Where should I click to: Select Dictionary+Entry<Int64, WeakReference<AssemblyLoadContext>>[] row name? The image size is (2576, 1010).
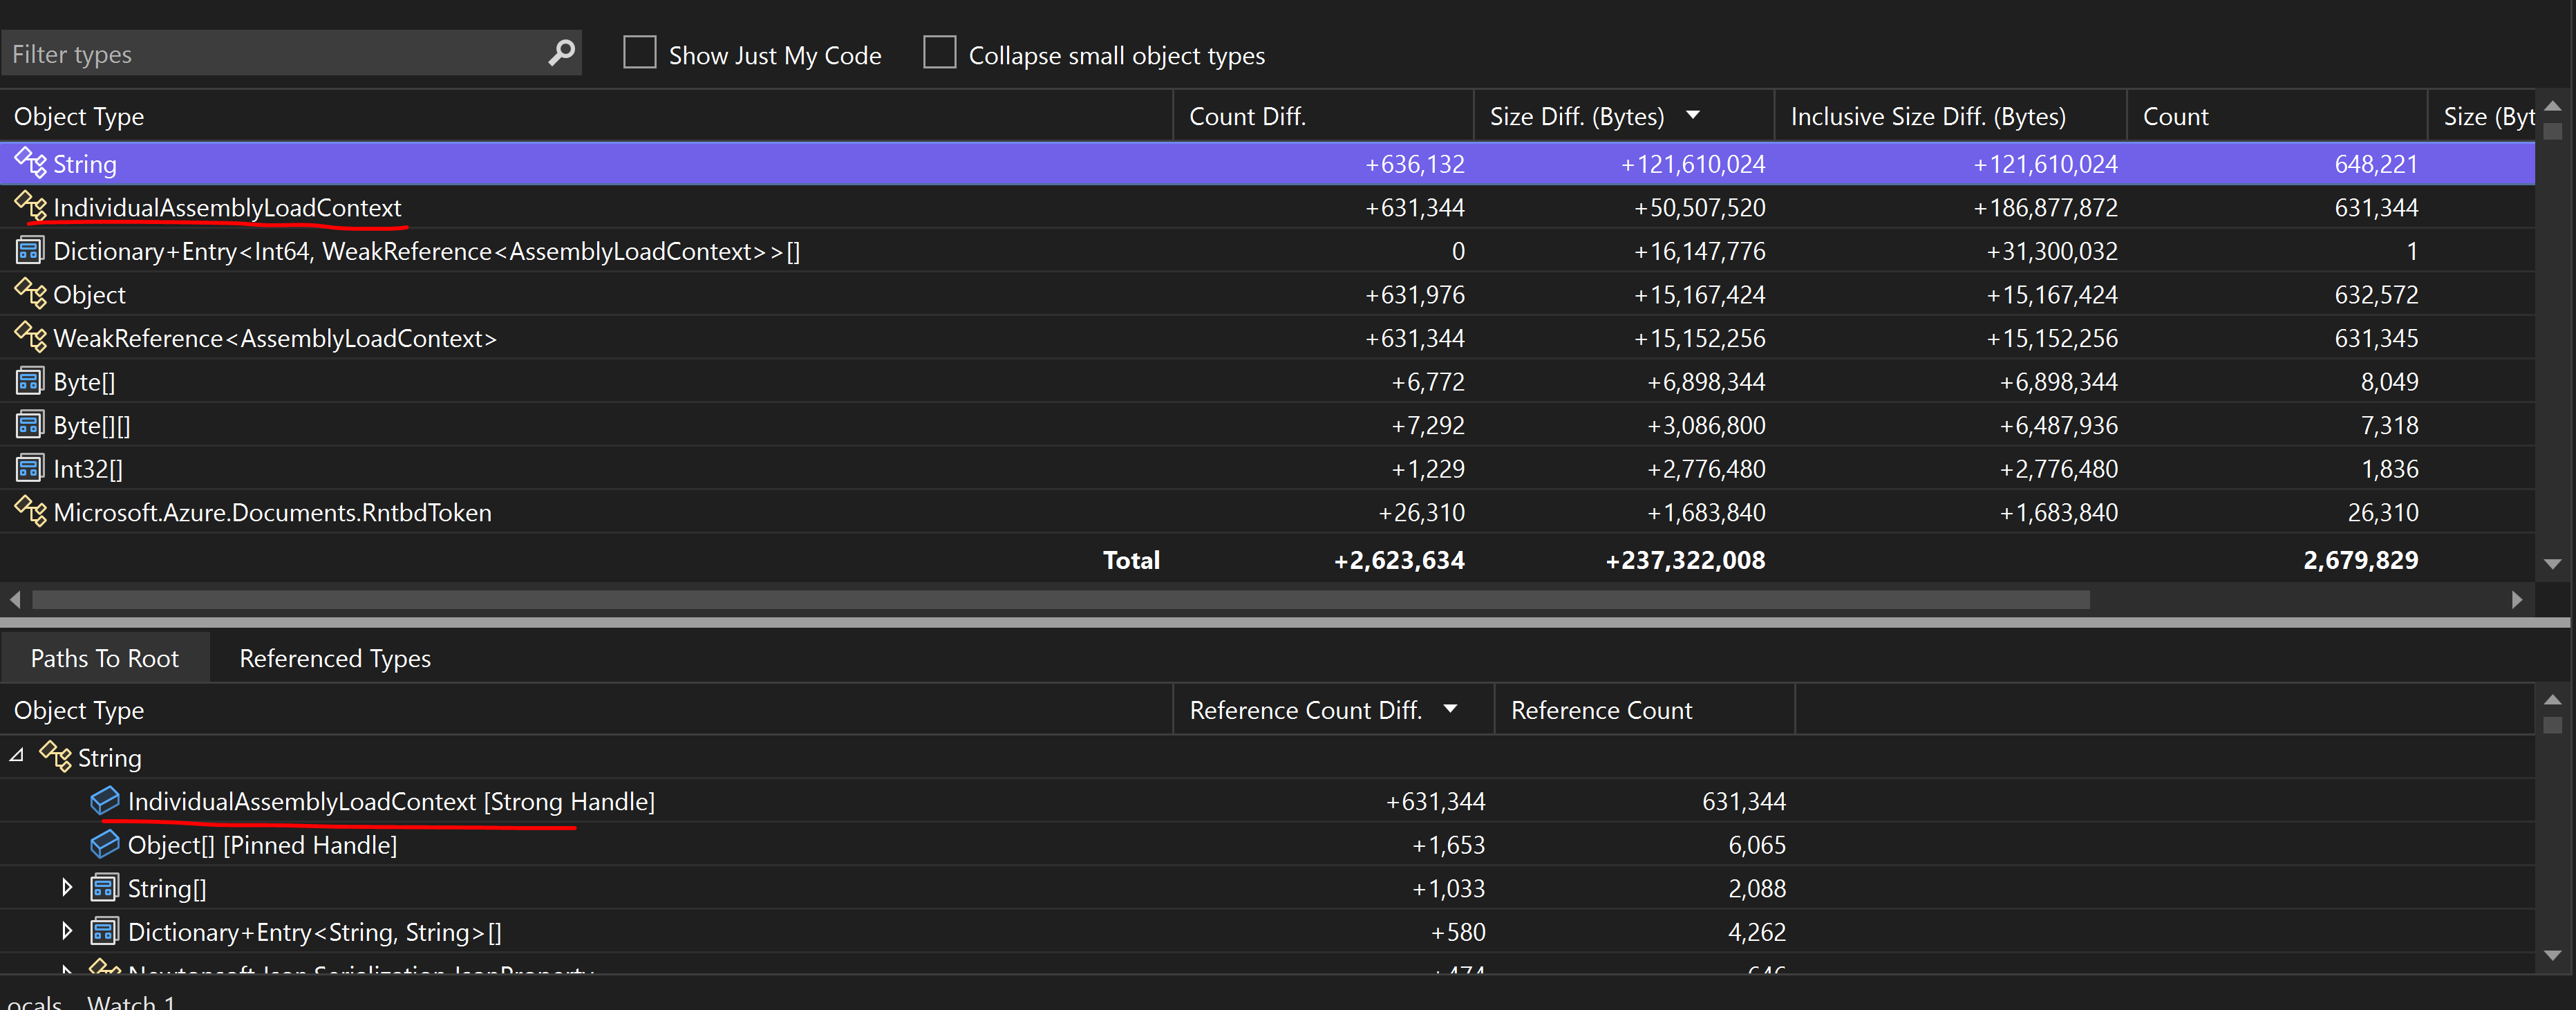click(x=427, y=251)
